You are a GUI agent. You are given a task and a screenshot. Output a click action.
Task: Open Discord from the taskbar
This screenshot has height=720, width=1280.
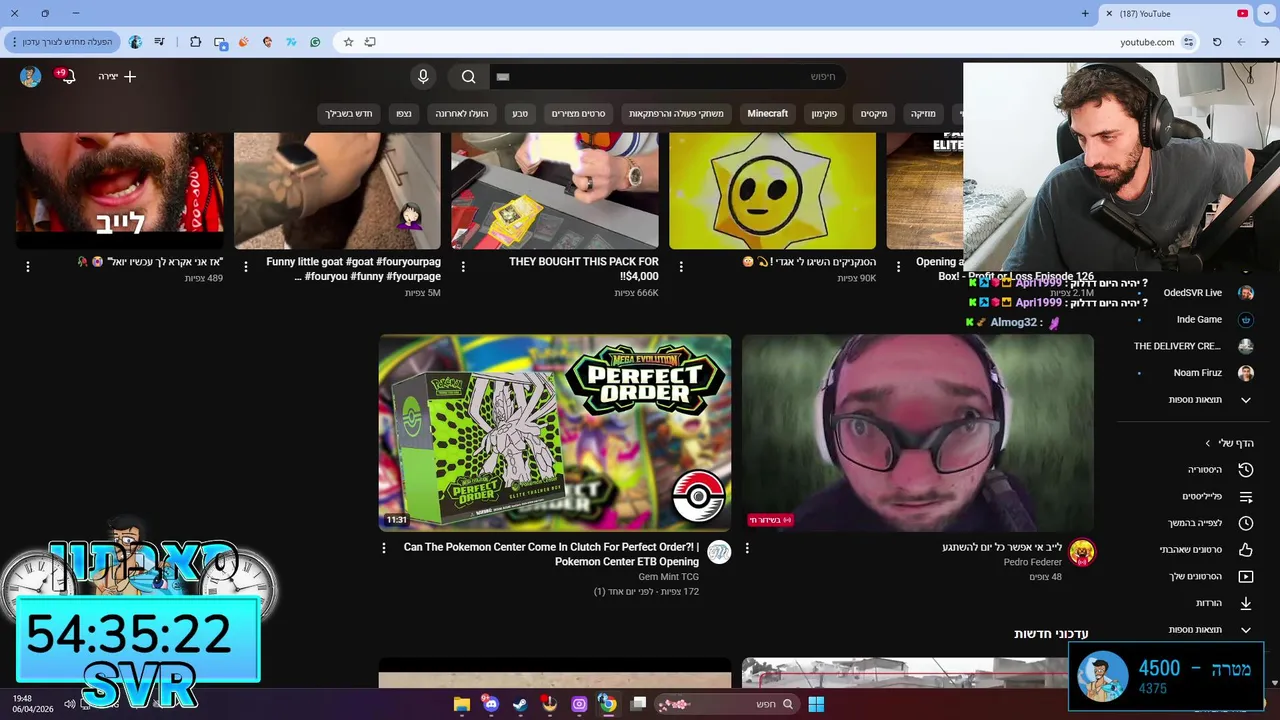pos(490,704)
